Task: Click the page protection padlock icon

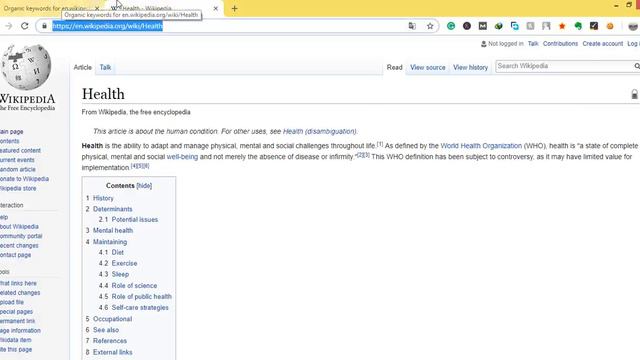Action: pos(634,94)
